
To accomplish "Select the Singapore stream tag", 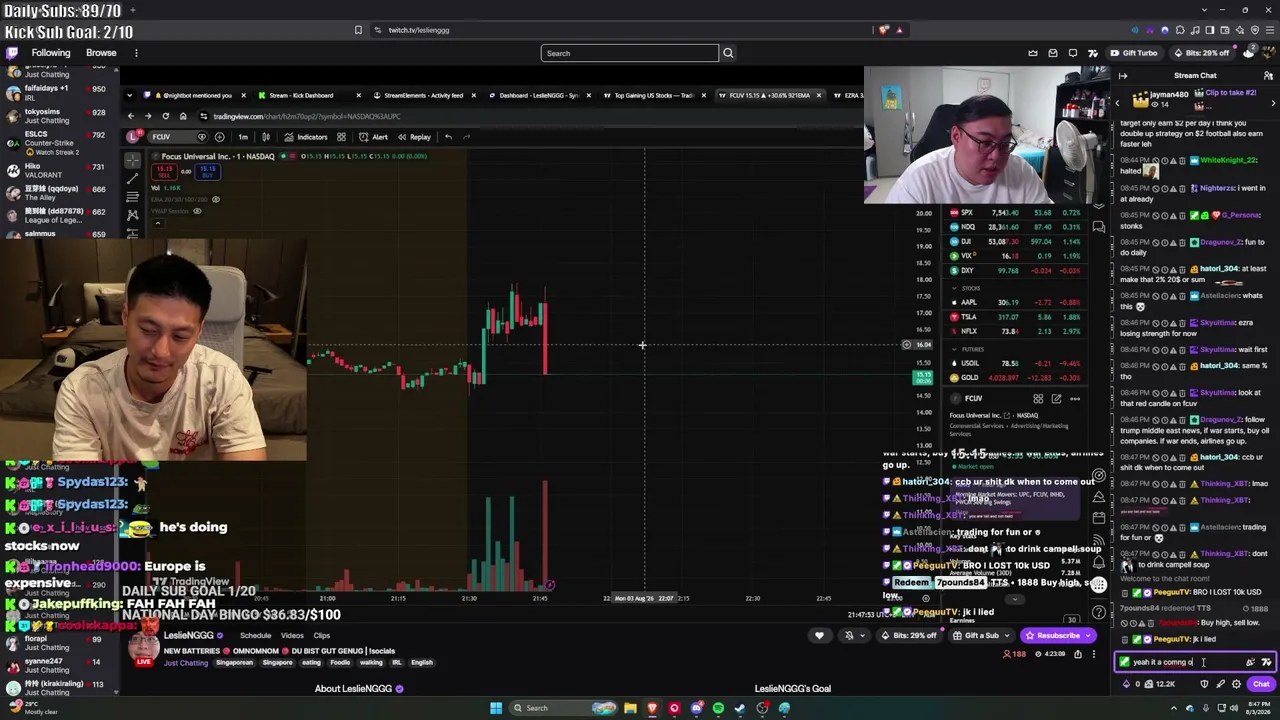I will tap(277, 662).
